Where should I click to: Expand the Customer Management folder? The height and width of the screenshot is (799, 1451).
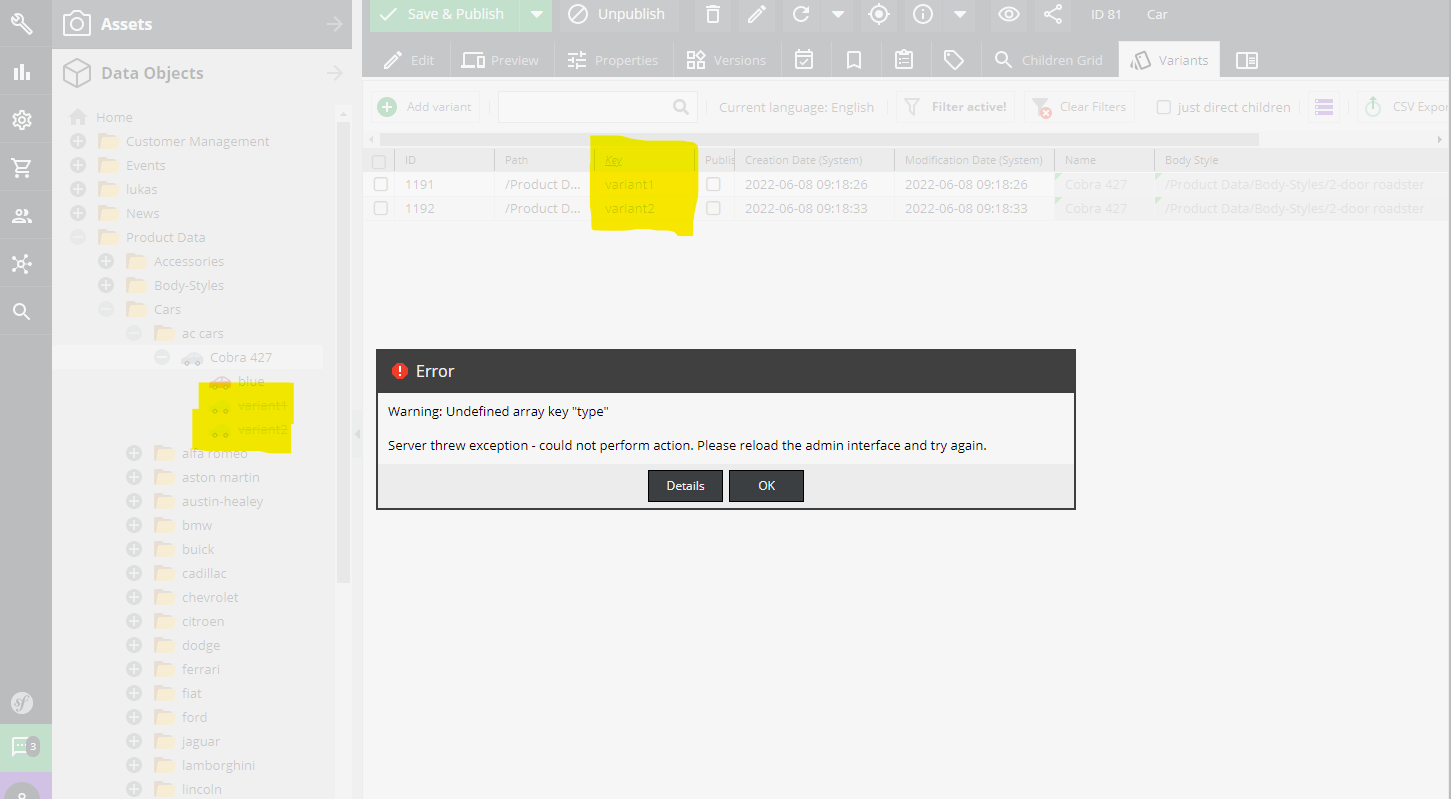click(78, 141)
